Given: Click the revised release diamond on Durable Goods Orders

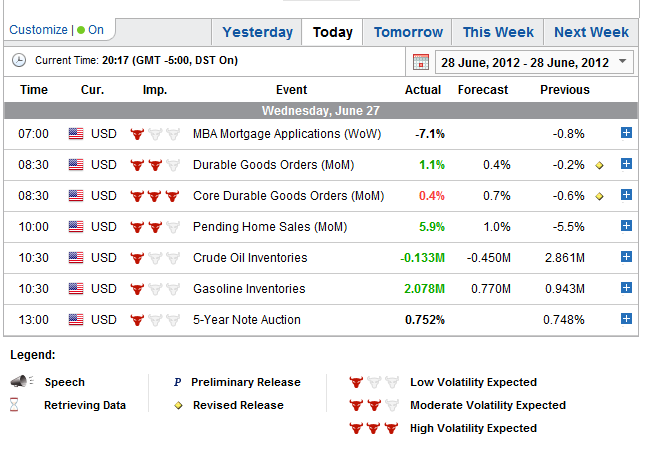Looking at the screenshot, I should pyautogui.click(x=599, y=165).
